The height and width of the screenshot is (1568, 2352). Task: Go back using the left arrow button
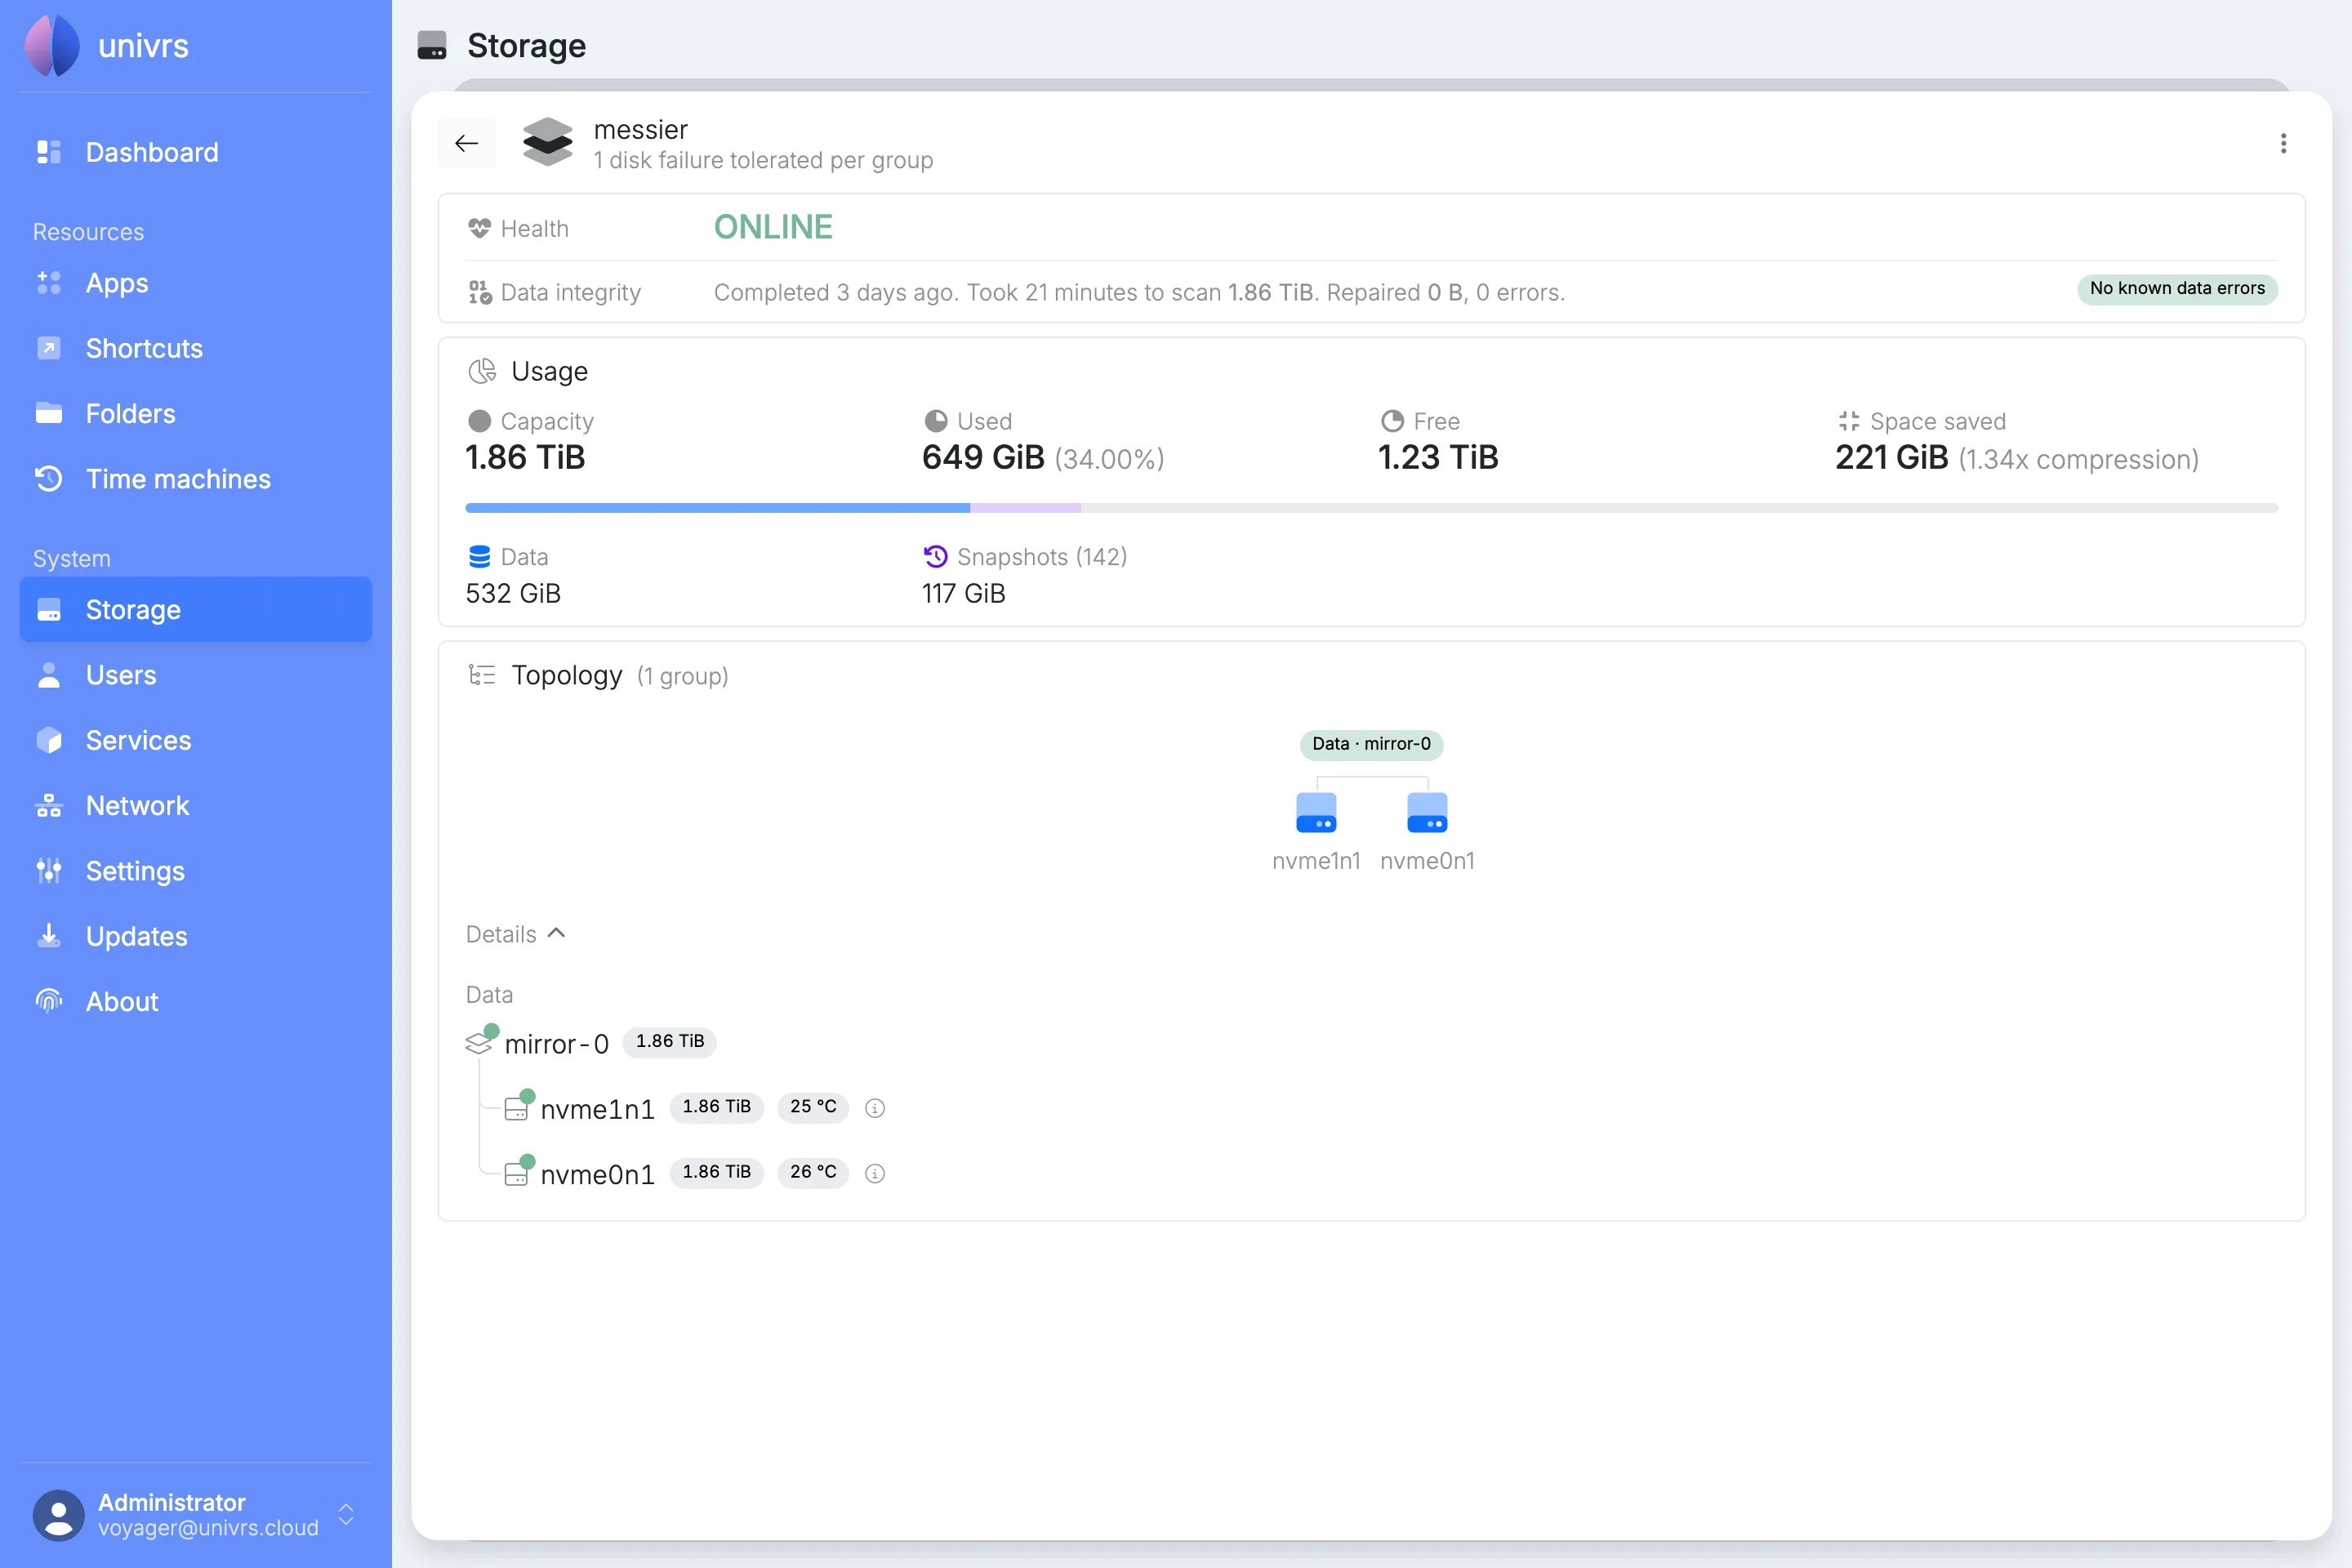[x=466, y=143]
